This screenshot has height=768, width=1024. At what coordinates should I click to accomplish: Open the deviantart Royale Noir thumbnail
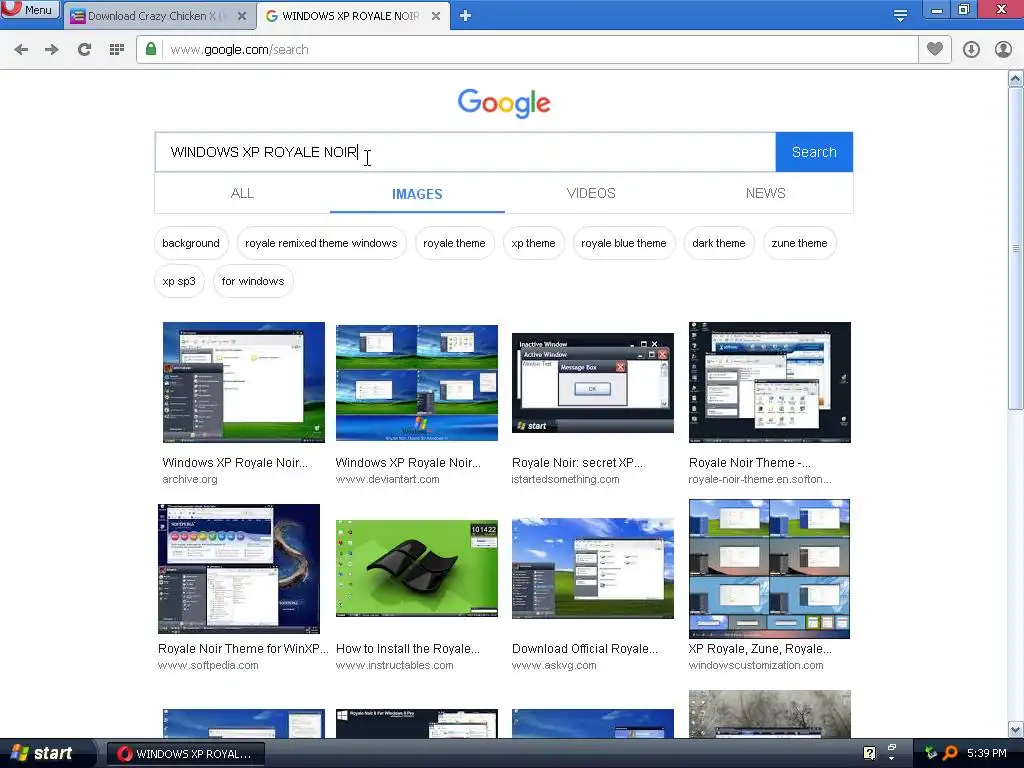(x=417, y=383)
